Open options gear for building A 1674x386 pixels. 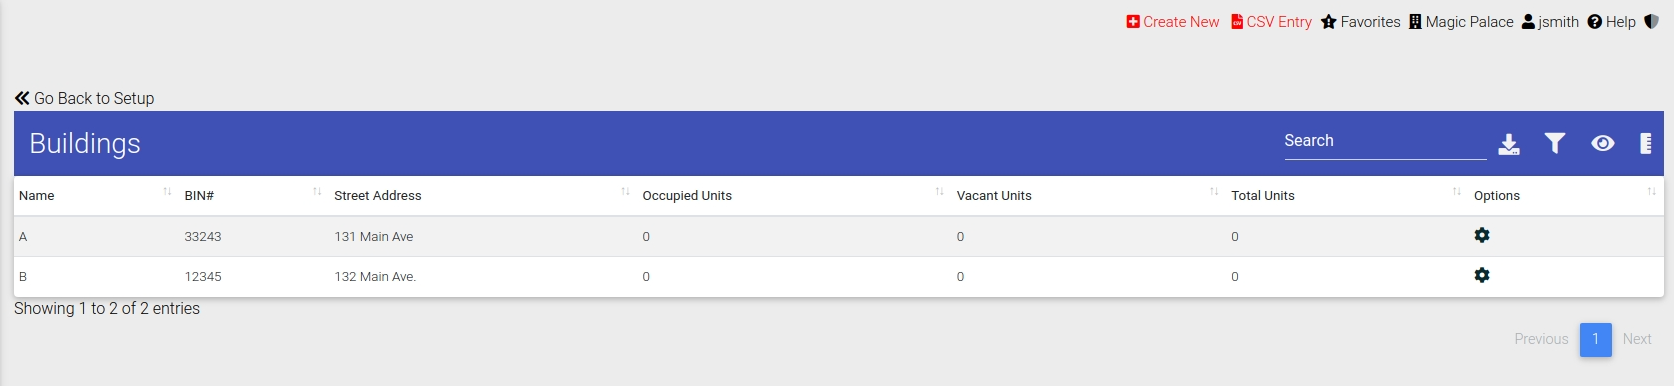pyautogui.click(x=1482, y=235)
